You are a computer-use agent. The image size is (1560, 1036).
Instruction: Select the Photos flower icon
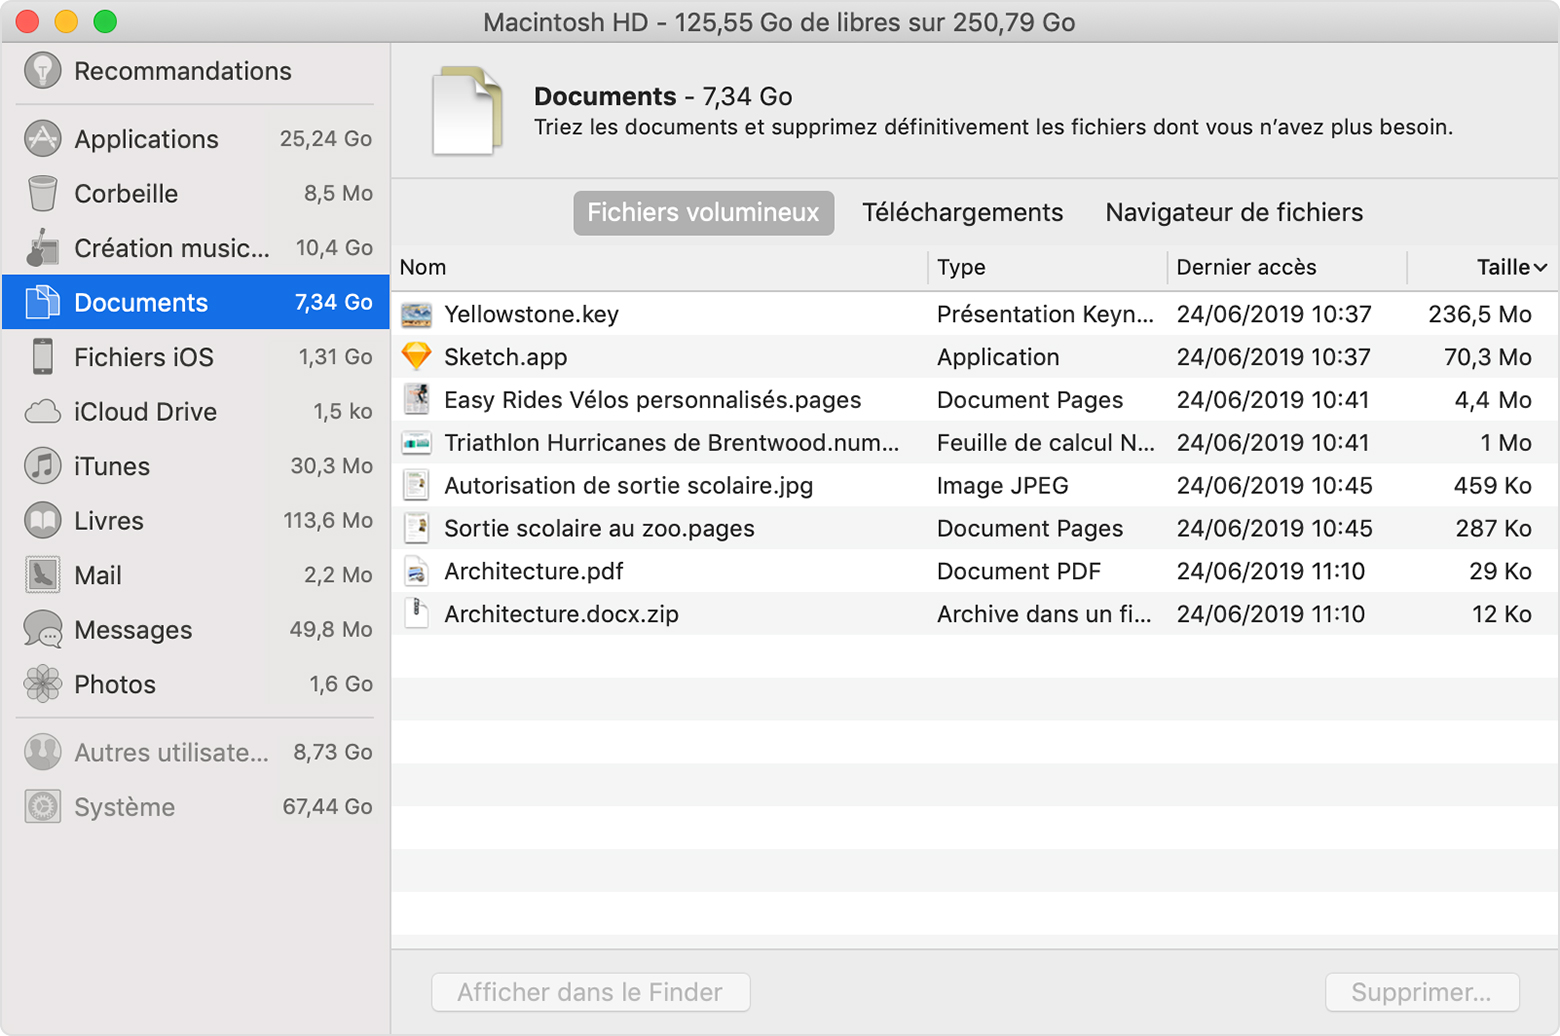point(42,684)
